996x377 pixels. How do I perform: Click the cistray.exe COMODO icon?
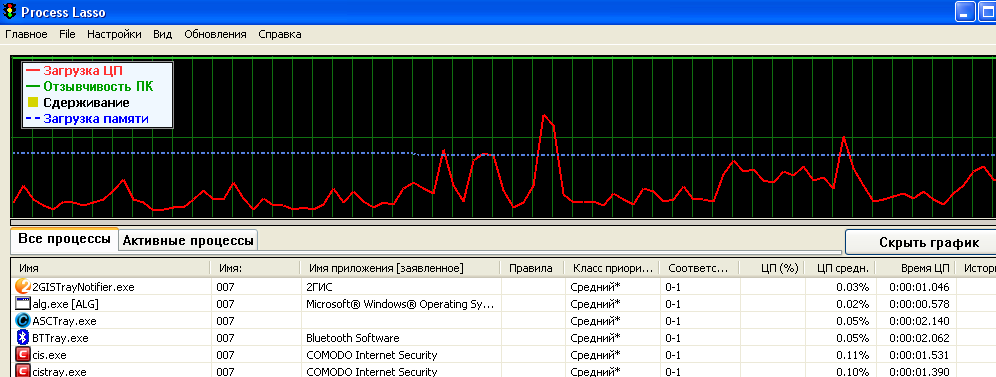tap(22, 371)
